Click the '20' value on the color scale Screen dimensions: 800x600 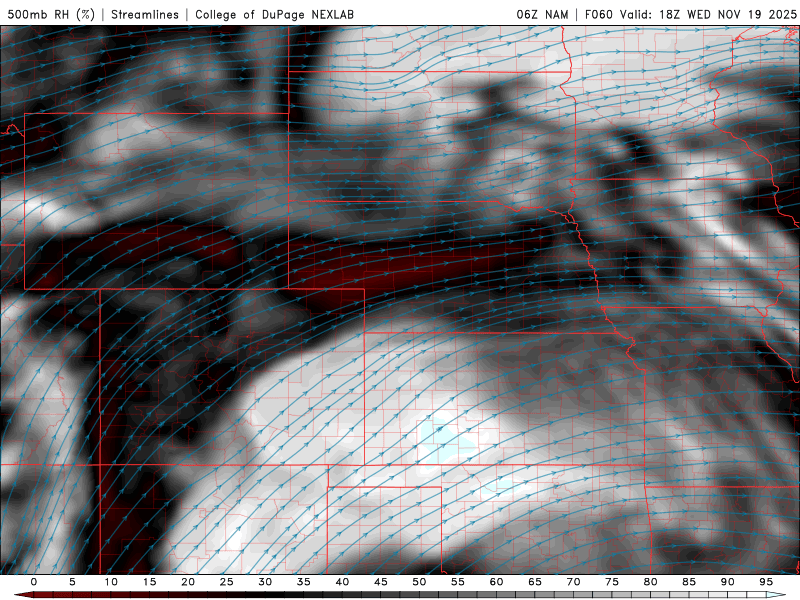pyautogui.click(x=188, y=582)
